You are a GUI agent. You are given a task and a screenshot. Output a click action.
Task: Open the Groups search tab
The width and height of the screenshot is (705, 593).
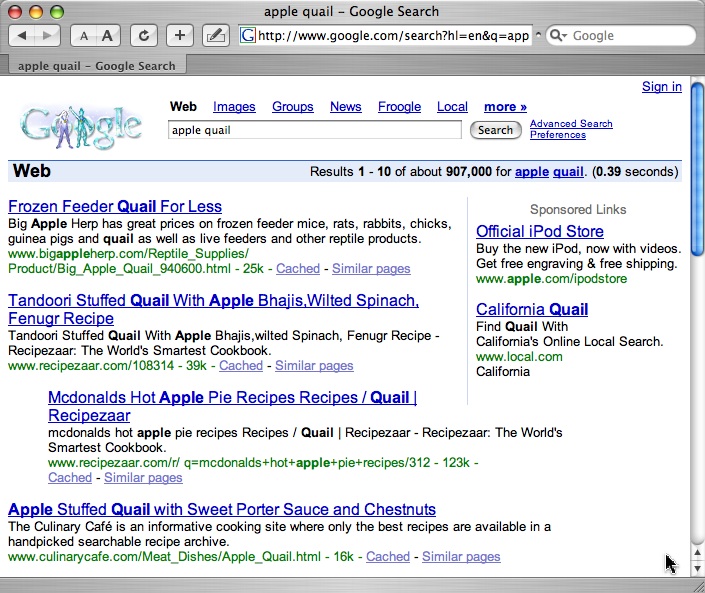[293, 107]
